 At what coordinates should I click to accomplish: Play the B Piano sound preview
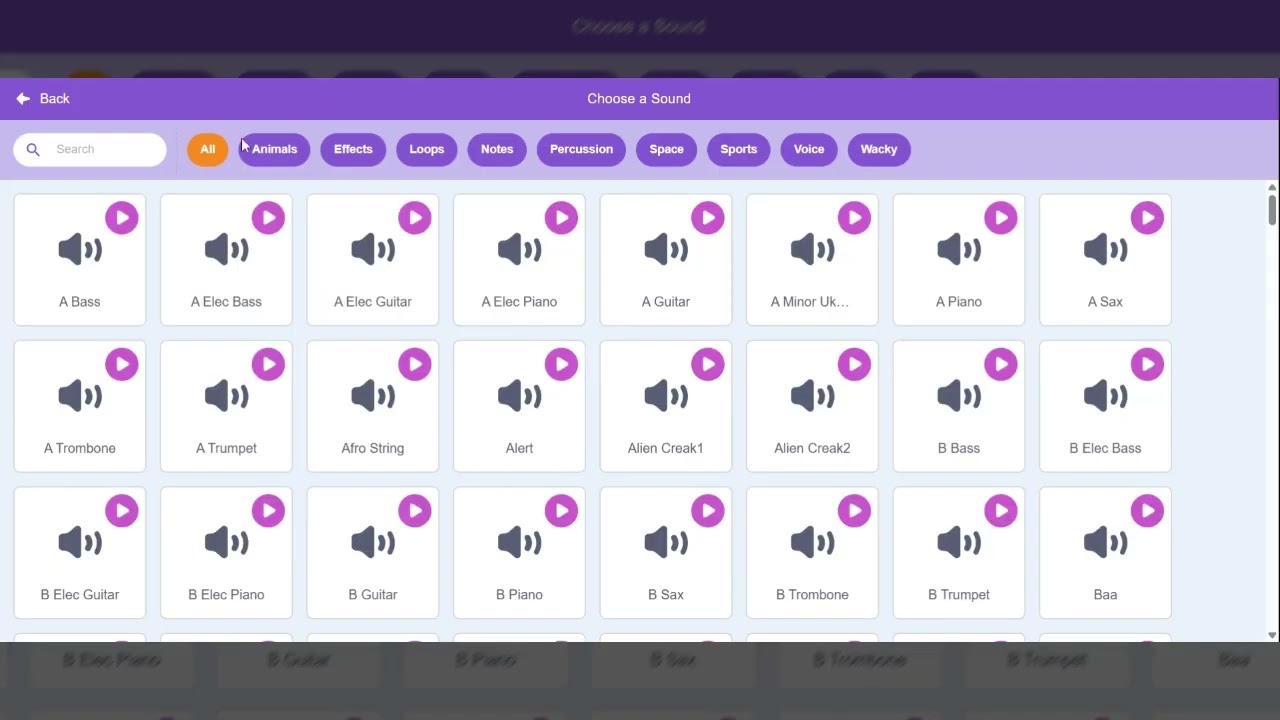(x=561, y=511)
